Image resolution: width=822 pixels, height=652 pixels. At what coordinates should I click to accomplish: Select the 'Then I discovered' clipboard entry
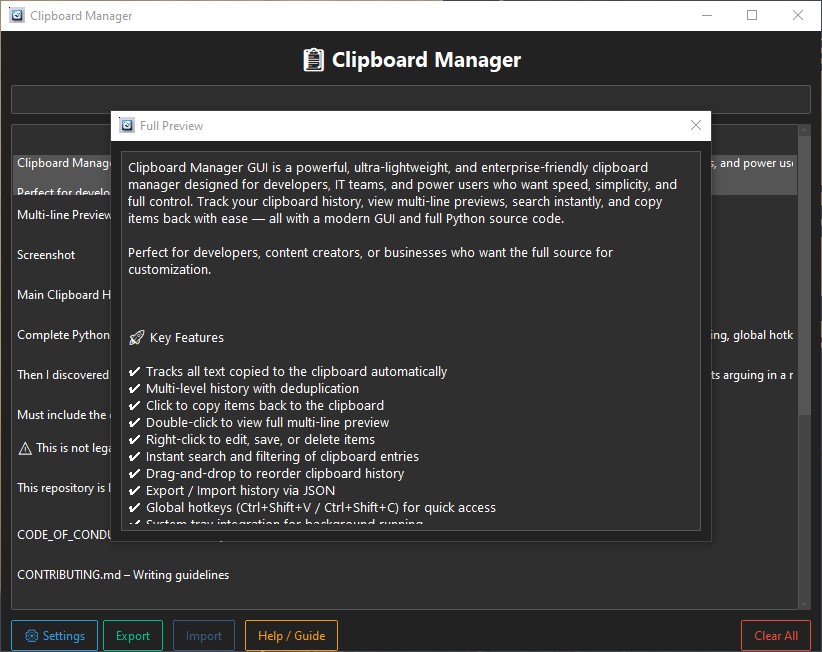[63, 375]
